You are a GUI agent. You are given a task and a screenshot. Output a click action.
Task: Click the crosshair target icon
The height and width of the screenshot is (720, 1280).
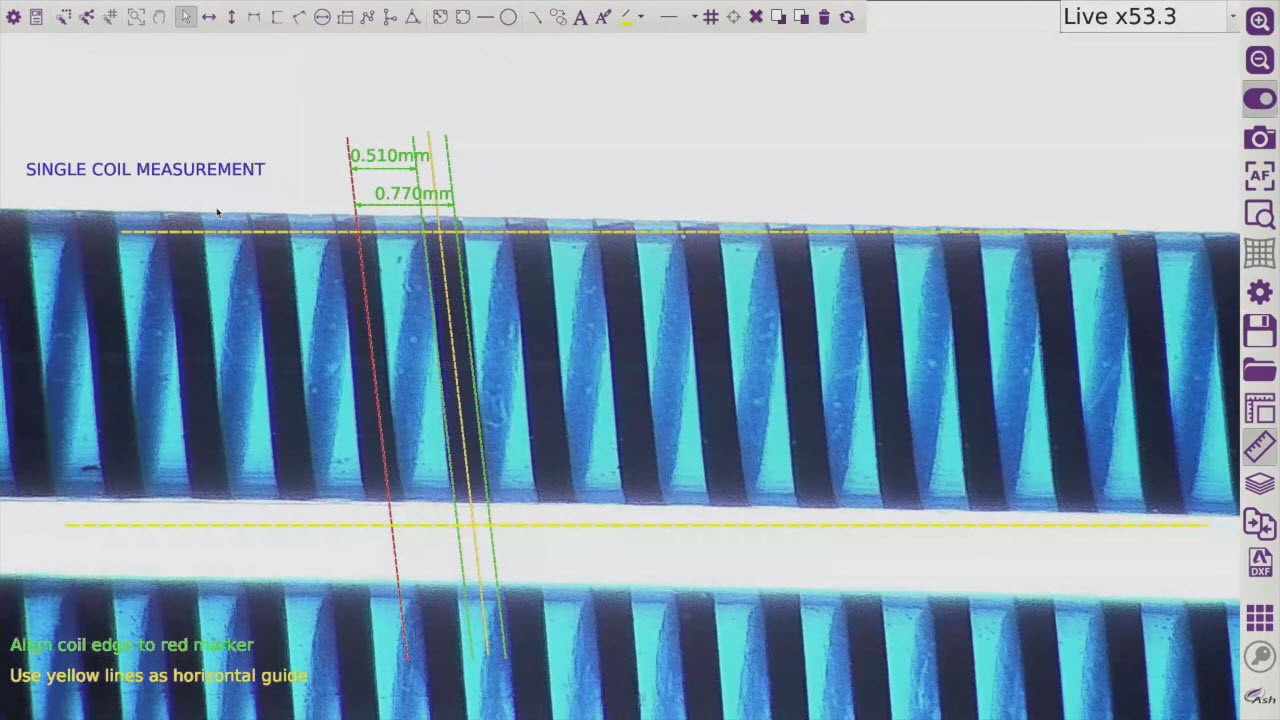coord(733,17)
